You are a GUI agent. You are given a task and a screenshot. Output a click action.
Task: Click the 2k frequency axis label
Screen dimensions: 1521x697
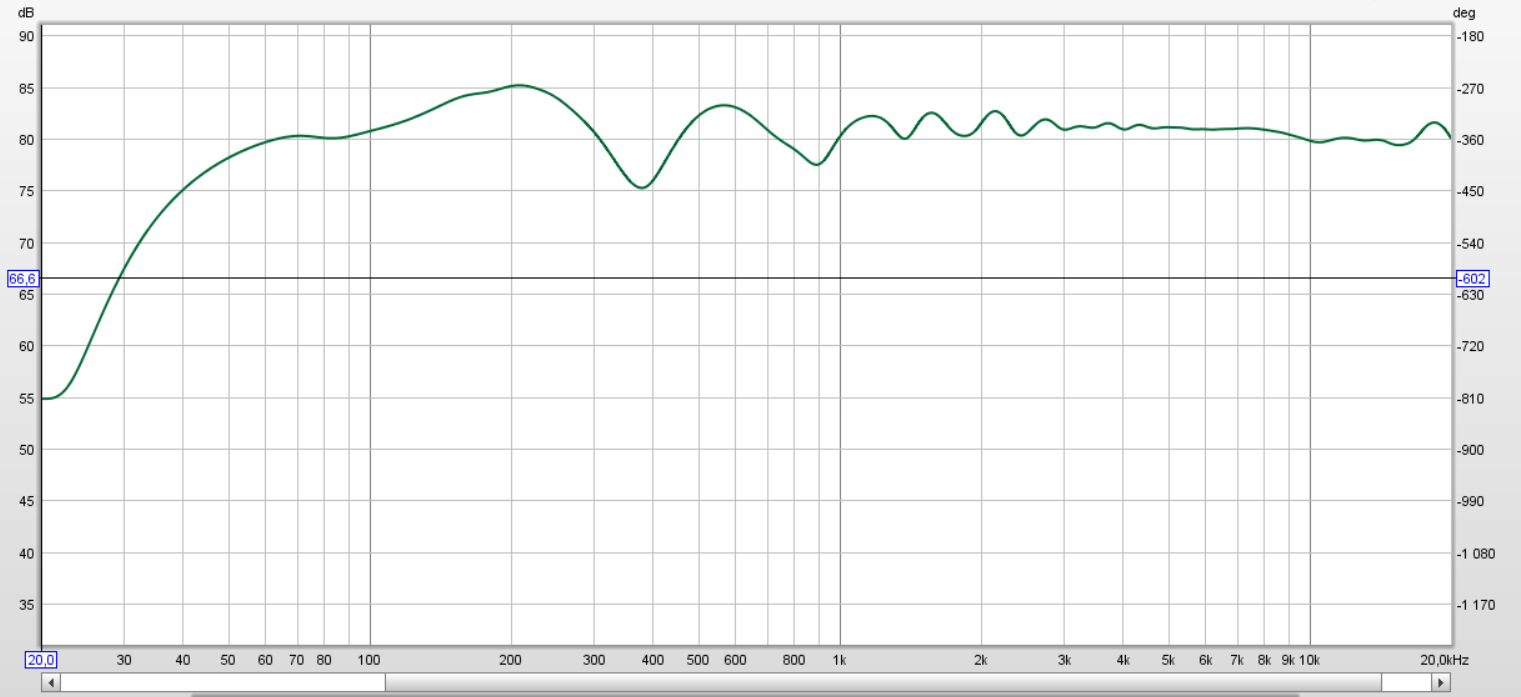point(981,660)
